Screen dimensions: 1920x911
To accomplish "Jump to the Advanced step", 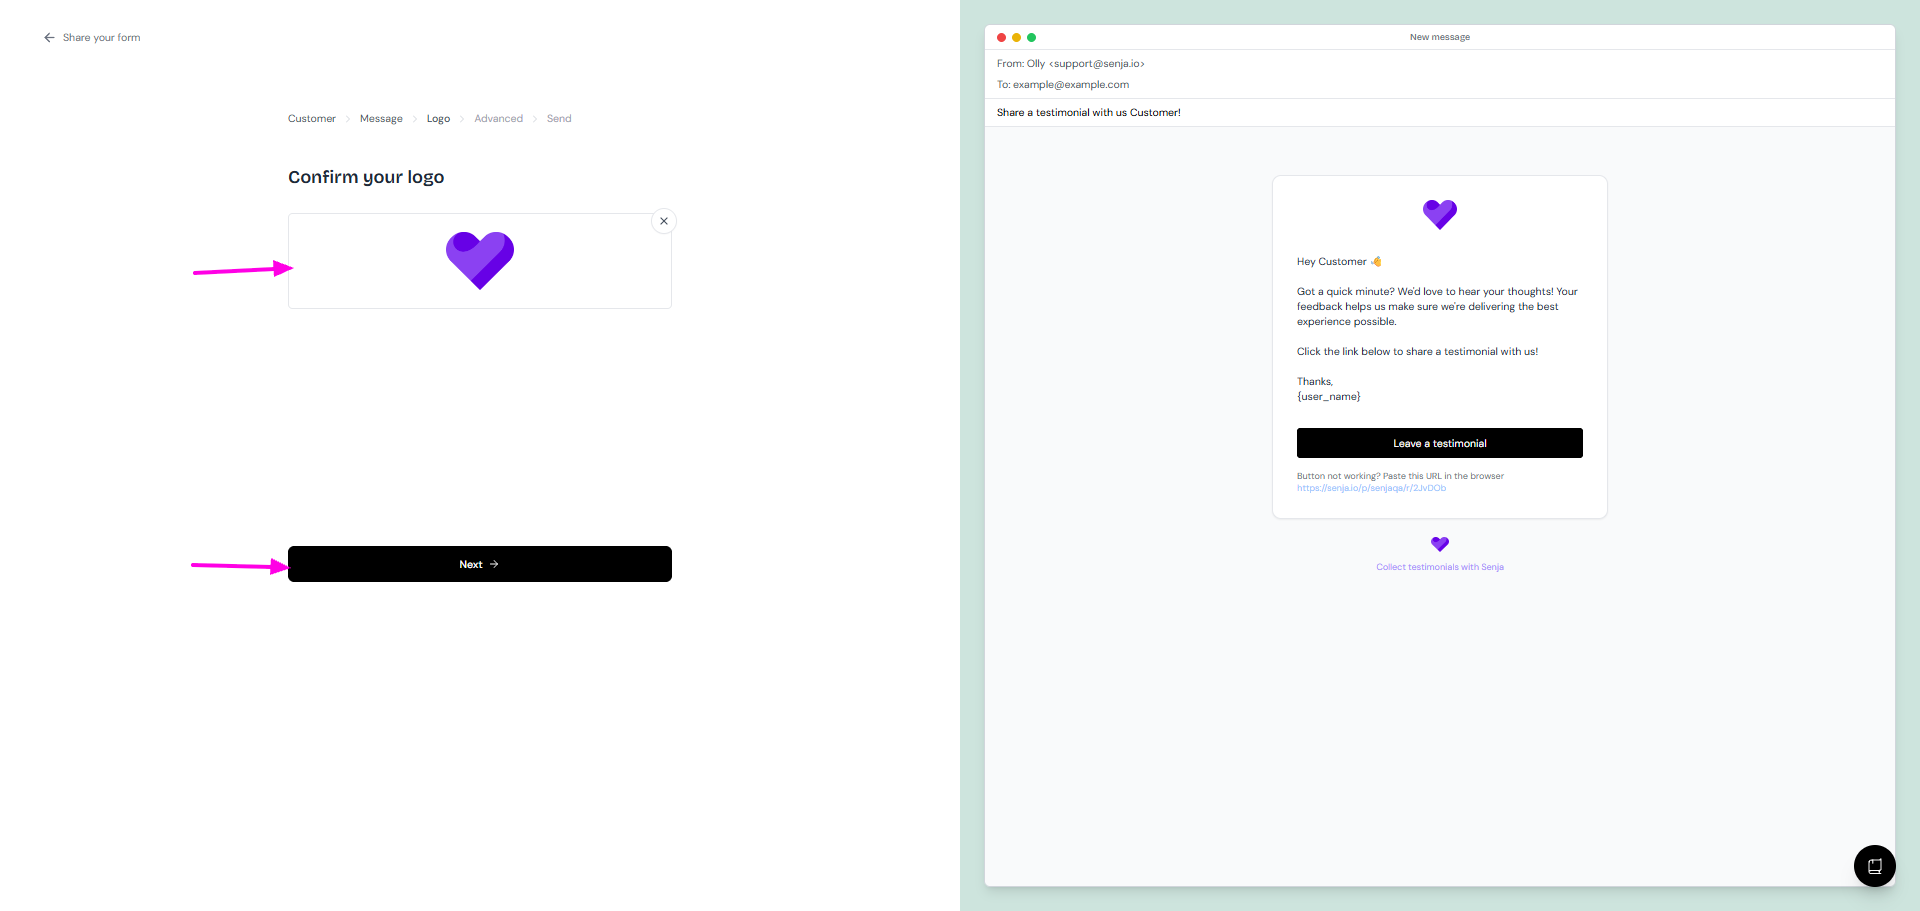I will coord(498,119).
